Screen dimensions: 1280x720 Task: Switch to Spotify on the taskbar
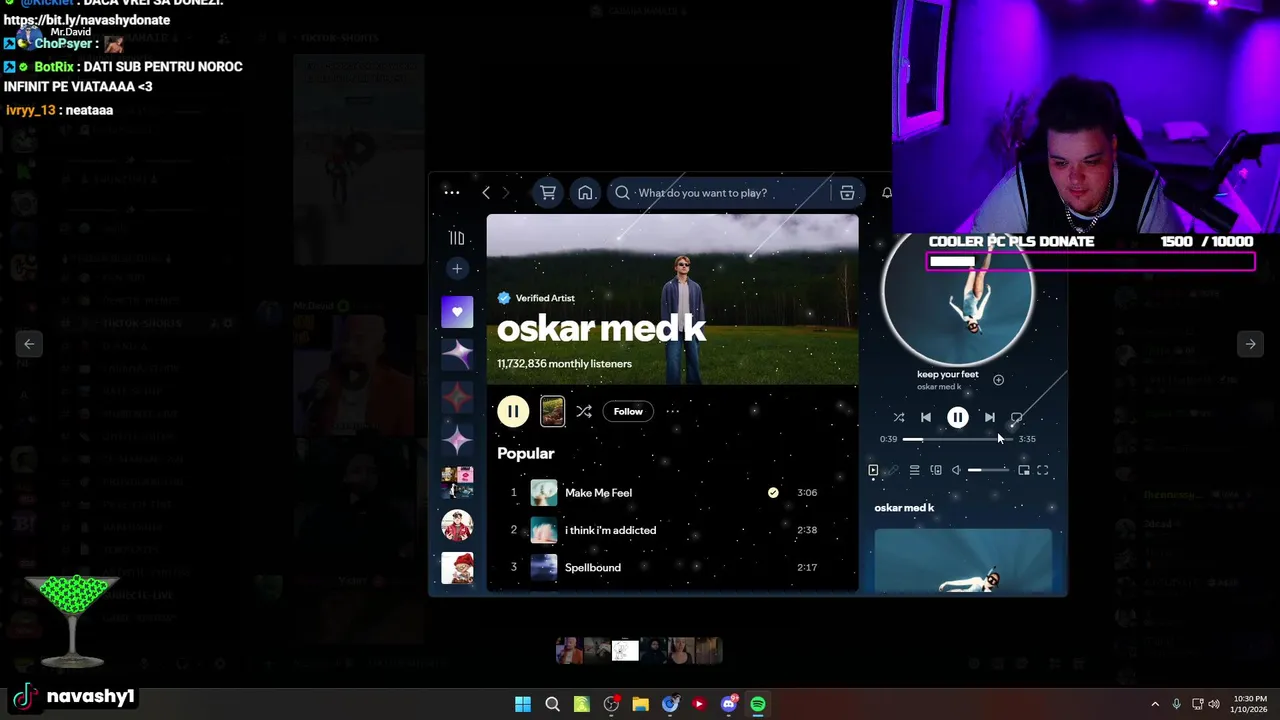click(758, 705)
